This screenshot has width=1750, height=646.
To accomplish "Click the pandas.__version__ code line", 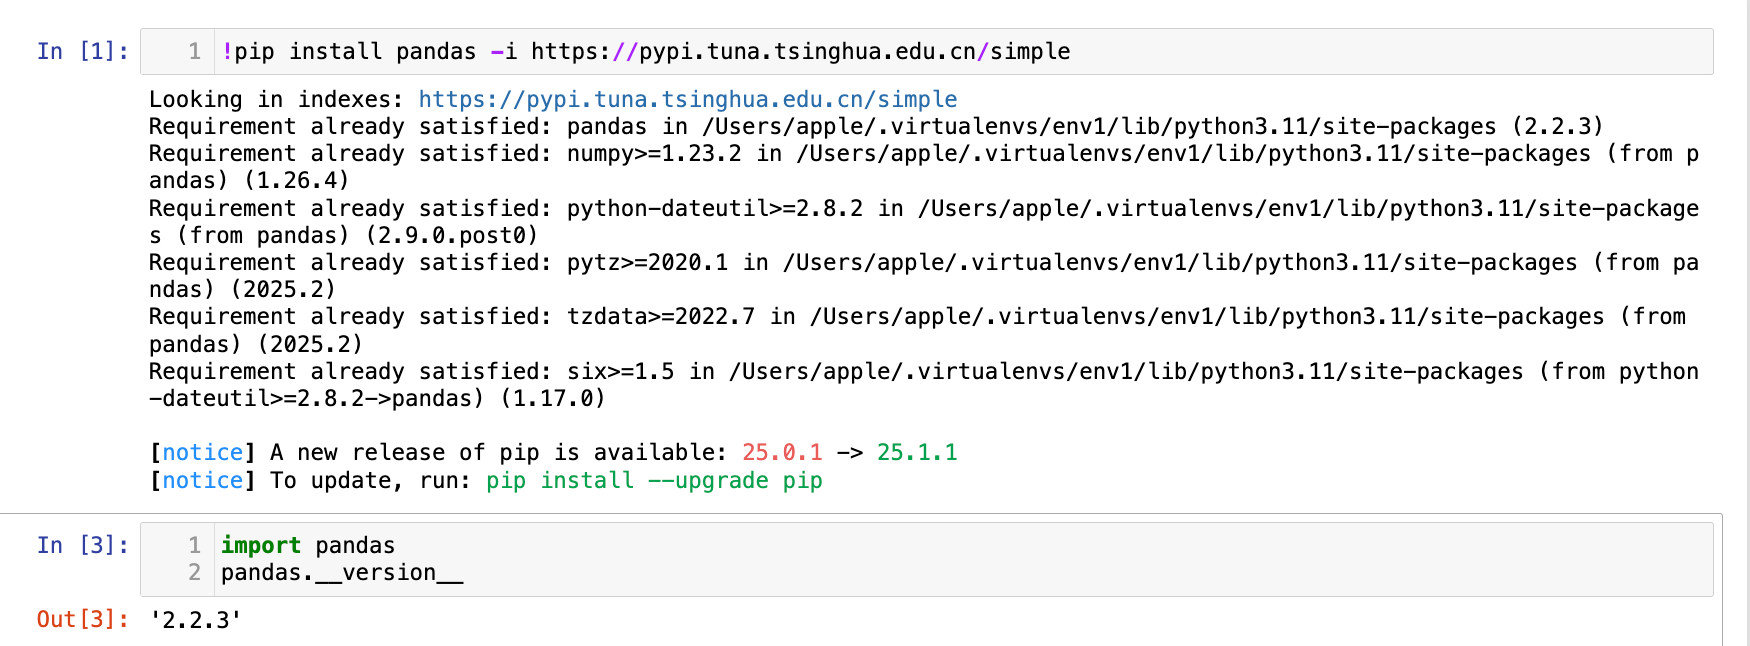I will (342, 572).
